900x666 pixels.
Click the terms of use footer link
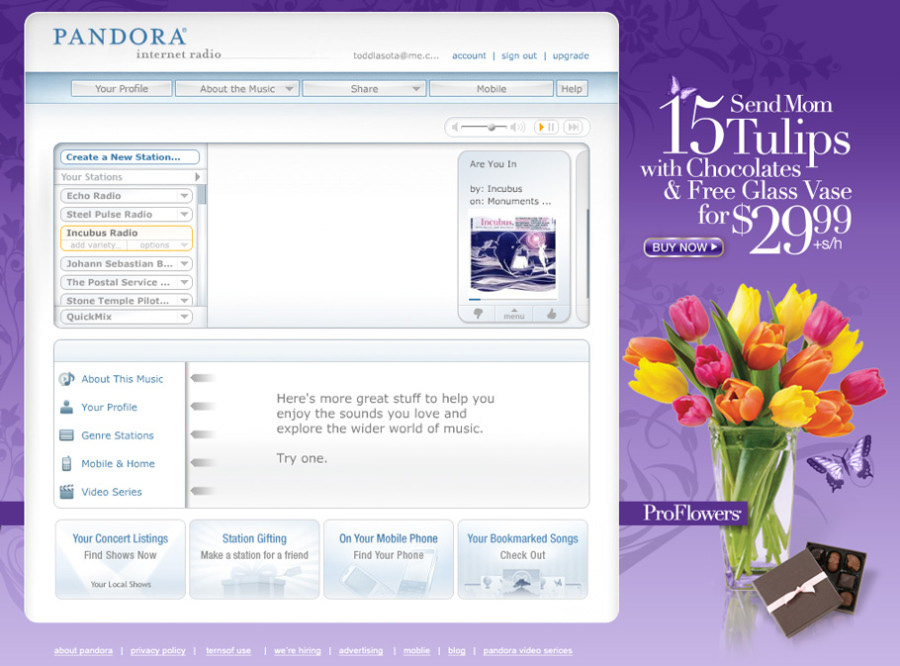(228, 650)
